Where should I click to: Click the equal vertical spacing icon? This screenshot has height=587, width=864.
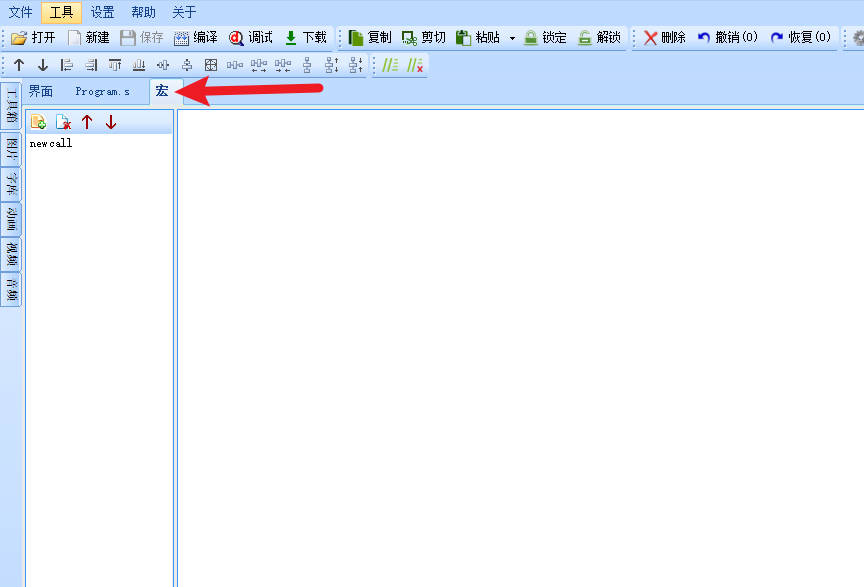pos(307,65)
